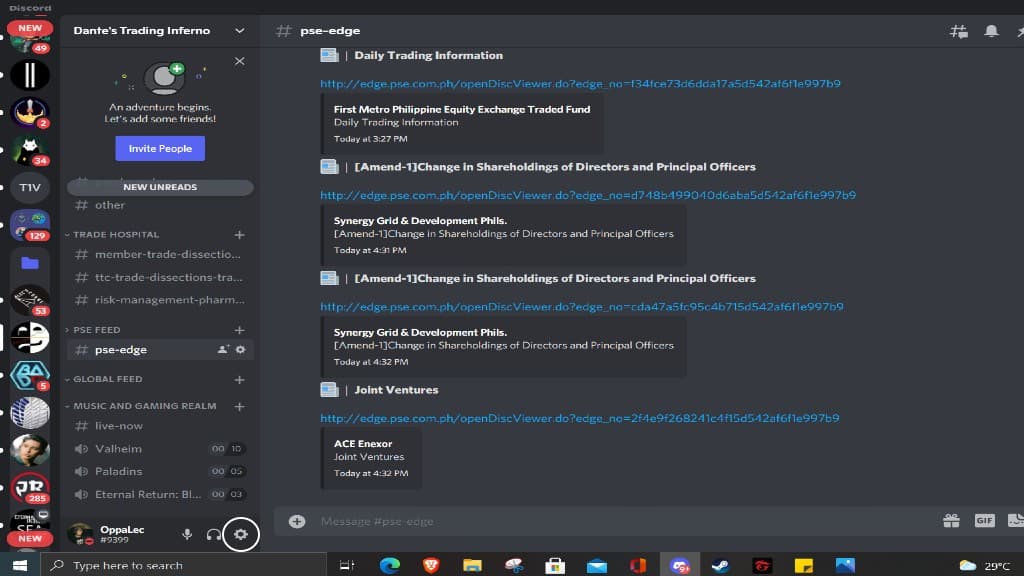Click OppaLec user avatar

(80, 534)
